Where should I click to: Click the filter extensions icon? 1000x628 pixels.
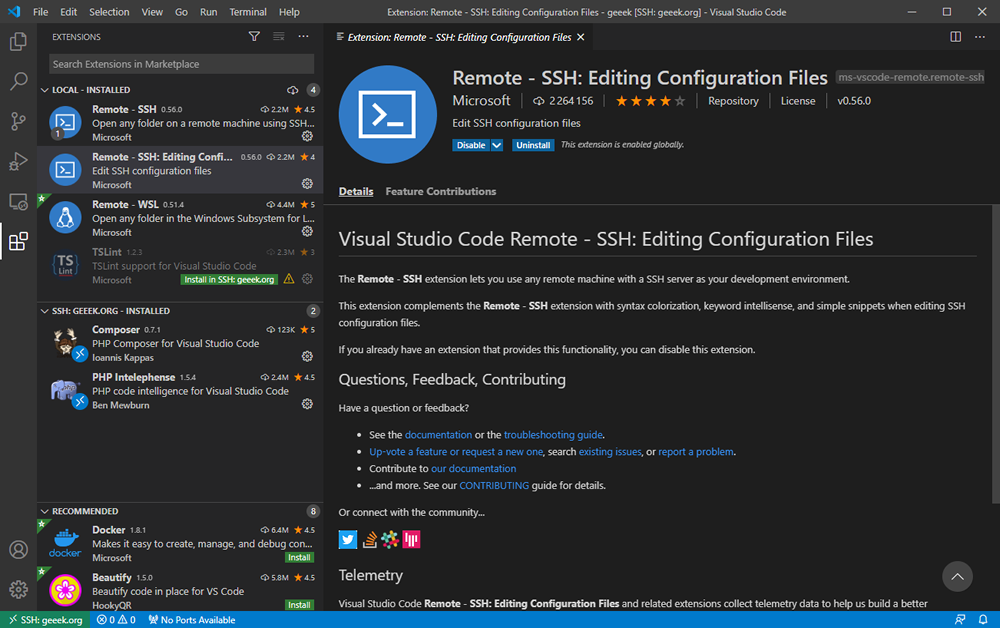point(254,36)
